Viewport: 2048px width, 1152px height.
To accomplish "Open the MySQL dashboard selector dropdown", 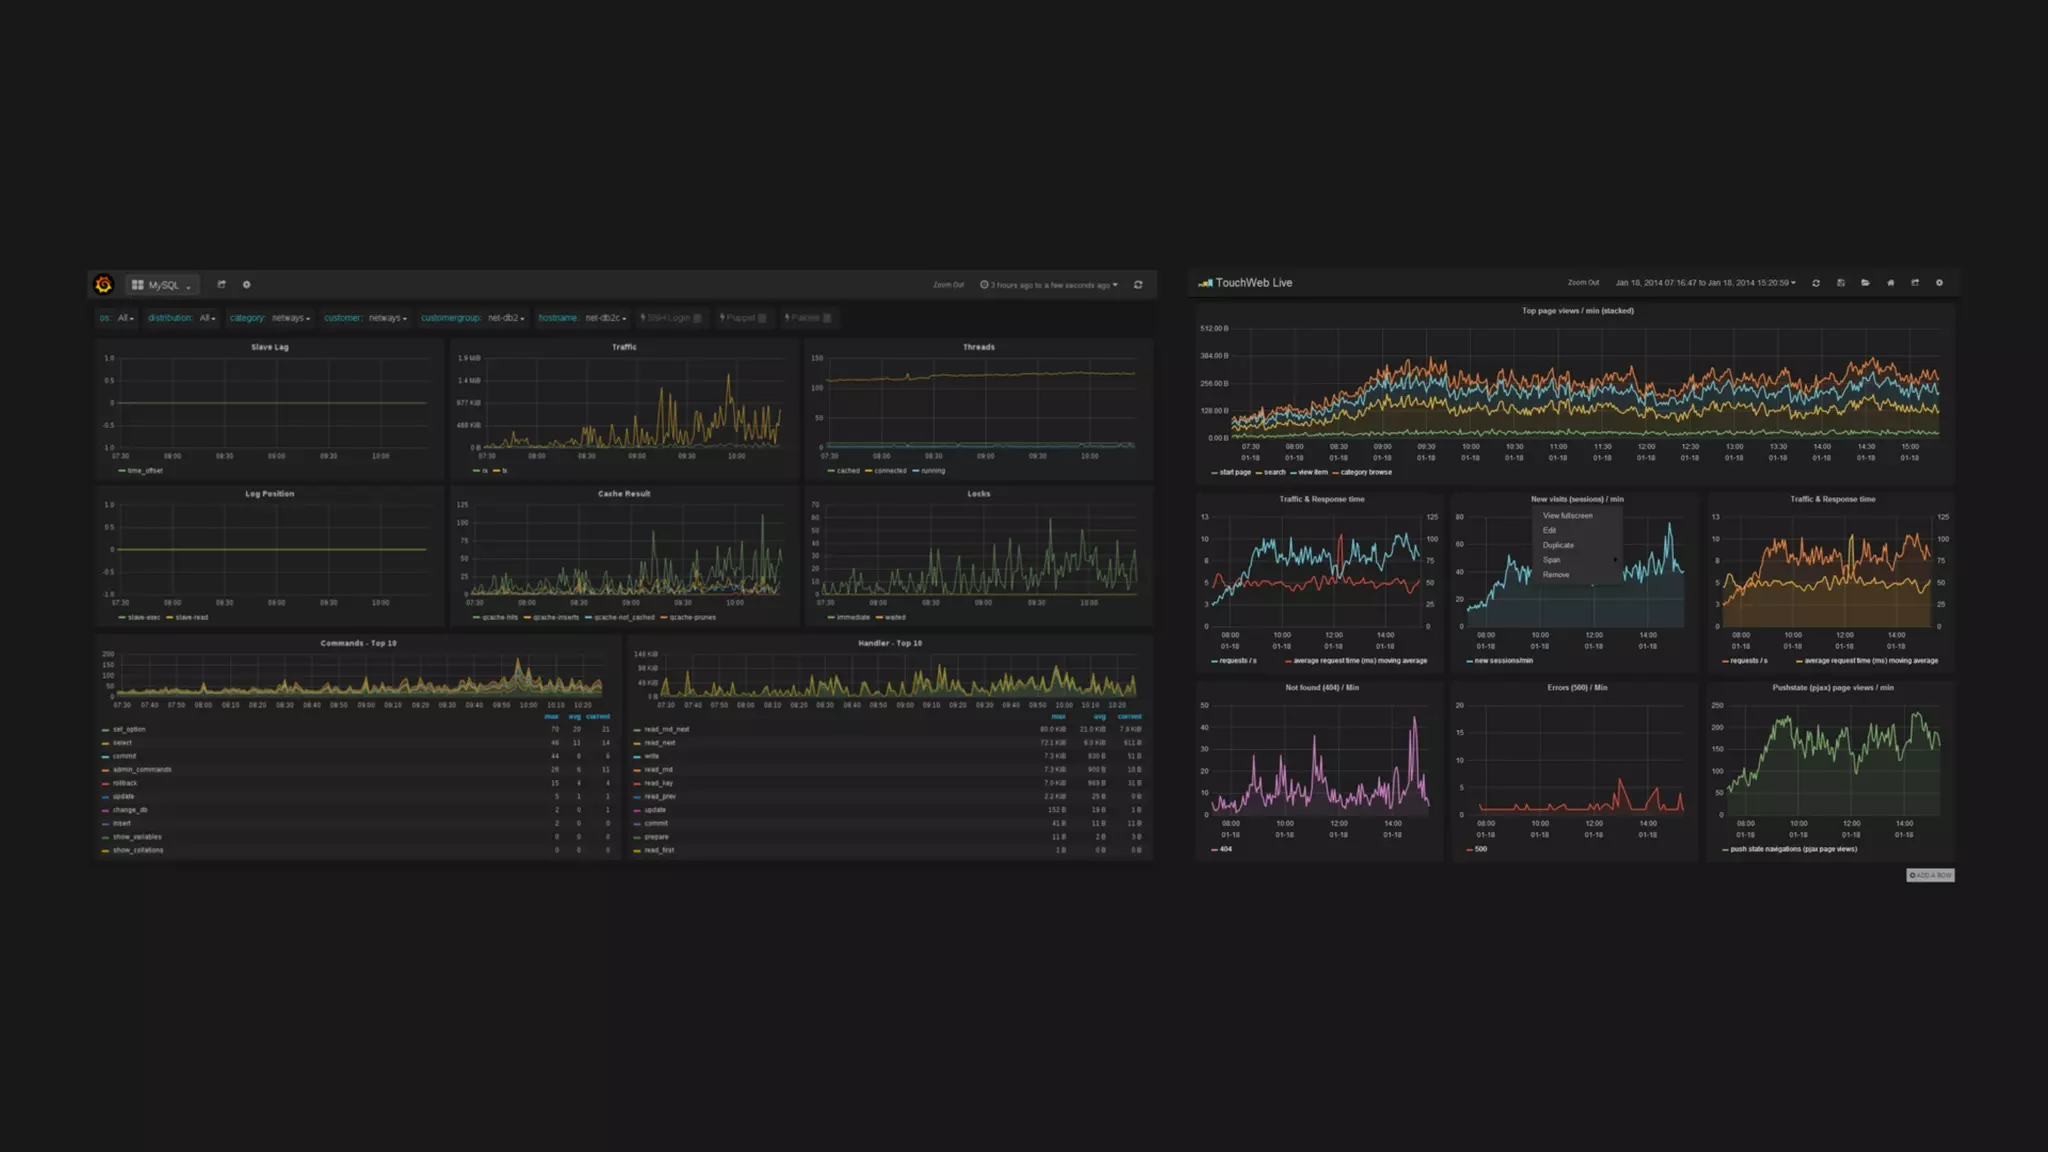I will pyautogui.click(x=162, y=285).
